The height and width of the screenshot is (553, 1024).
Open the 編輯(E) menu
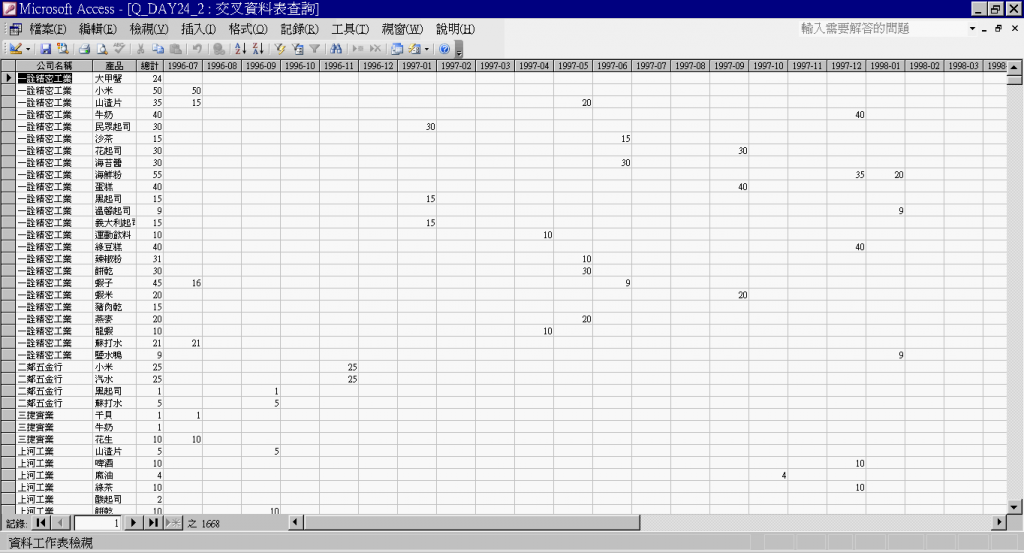[98, 29]
